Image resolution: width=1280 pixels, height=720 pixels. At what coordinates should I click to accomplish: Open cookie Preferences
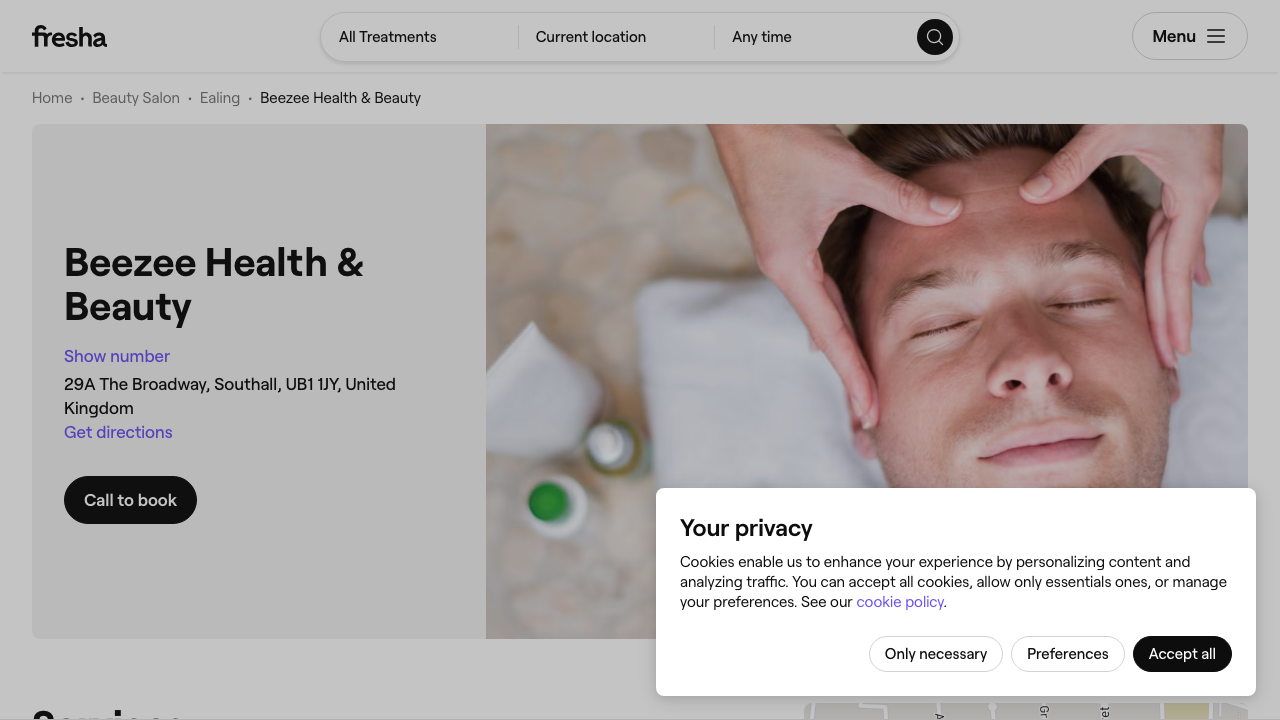[x=1068, y=654]
